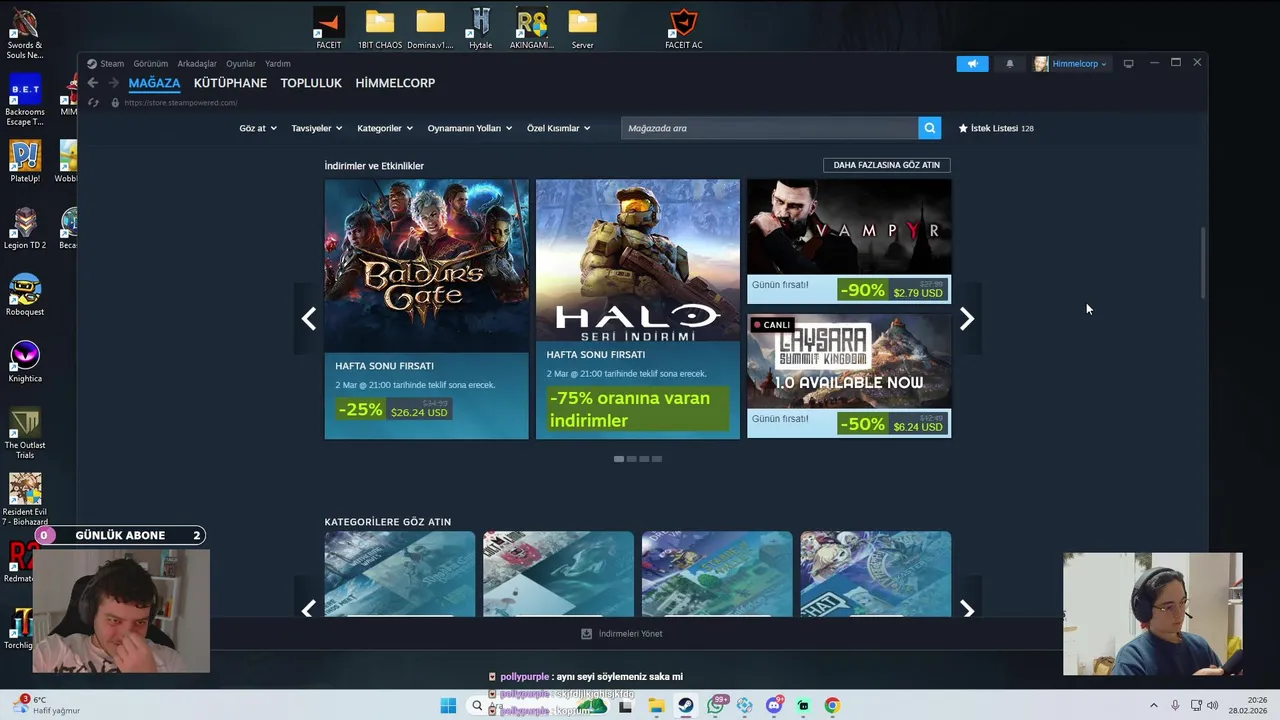
Task: Open the Görünüm menu
Action: 151,63
